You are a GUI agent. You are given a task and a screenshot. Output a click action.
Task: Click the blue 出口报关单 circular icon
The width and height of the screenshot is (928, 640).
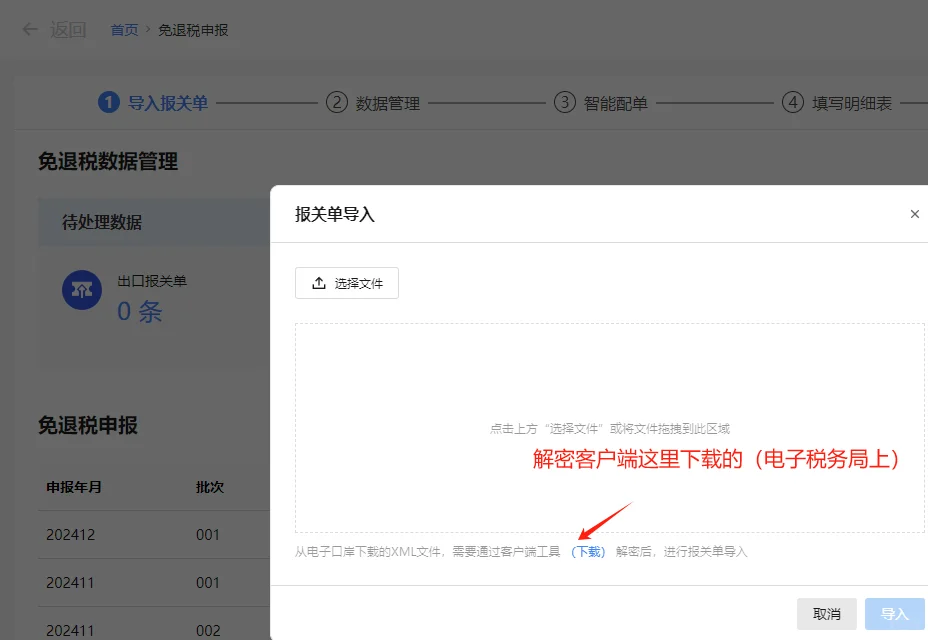coord(81,290)
